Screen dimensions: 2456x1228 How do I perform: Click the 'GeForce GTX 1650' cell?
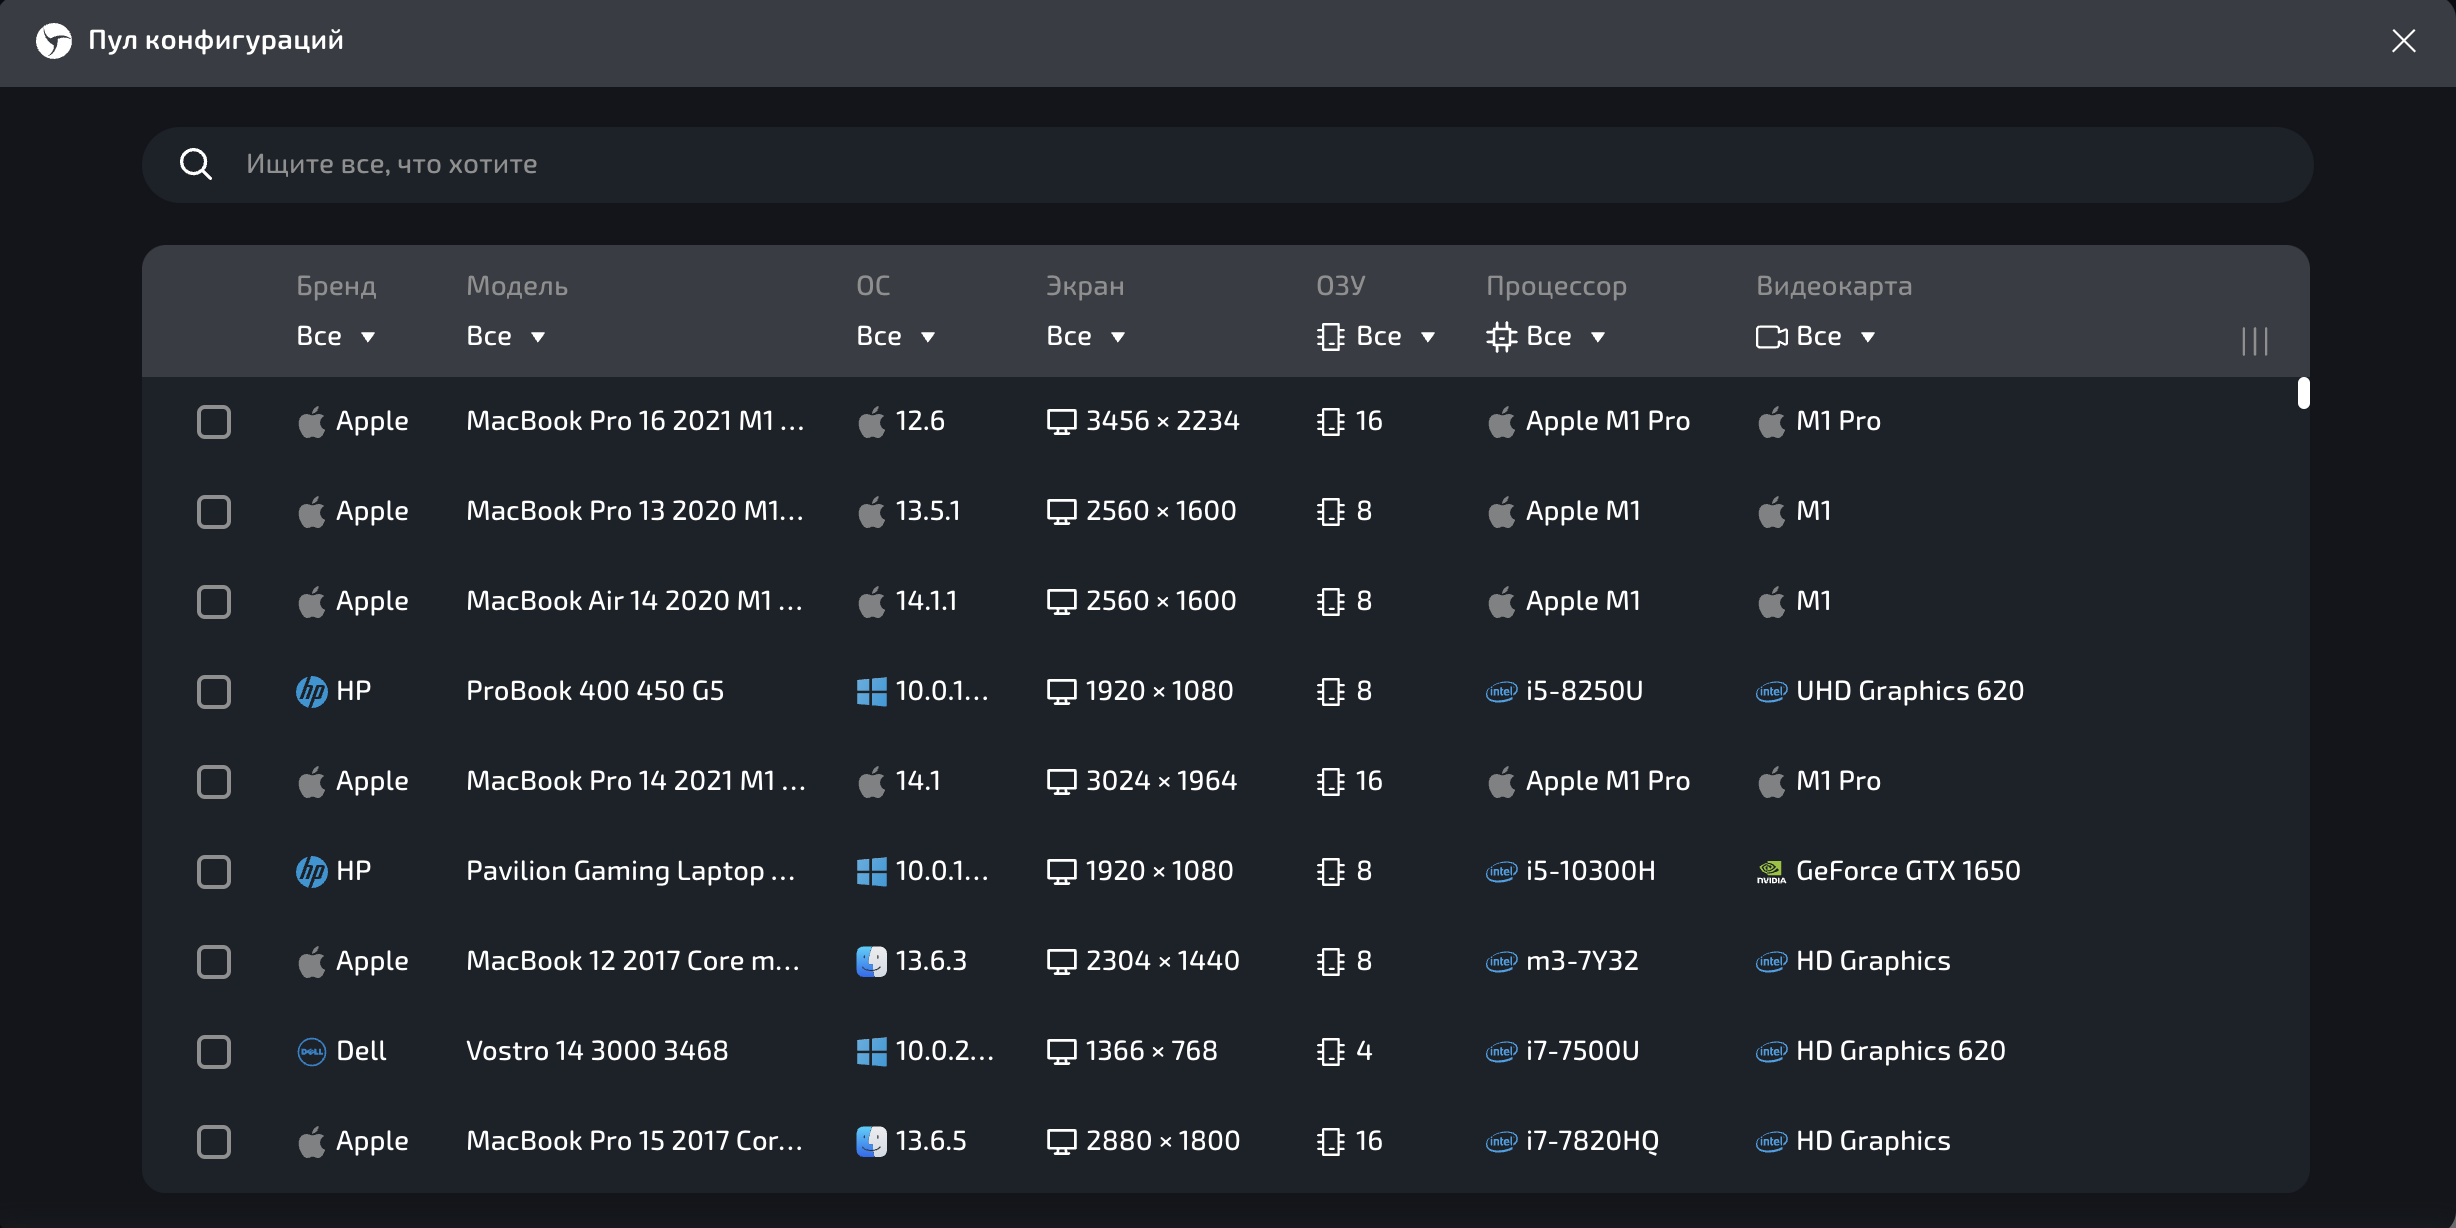[1908, 871]
